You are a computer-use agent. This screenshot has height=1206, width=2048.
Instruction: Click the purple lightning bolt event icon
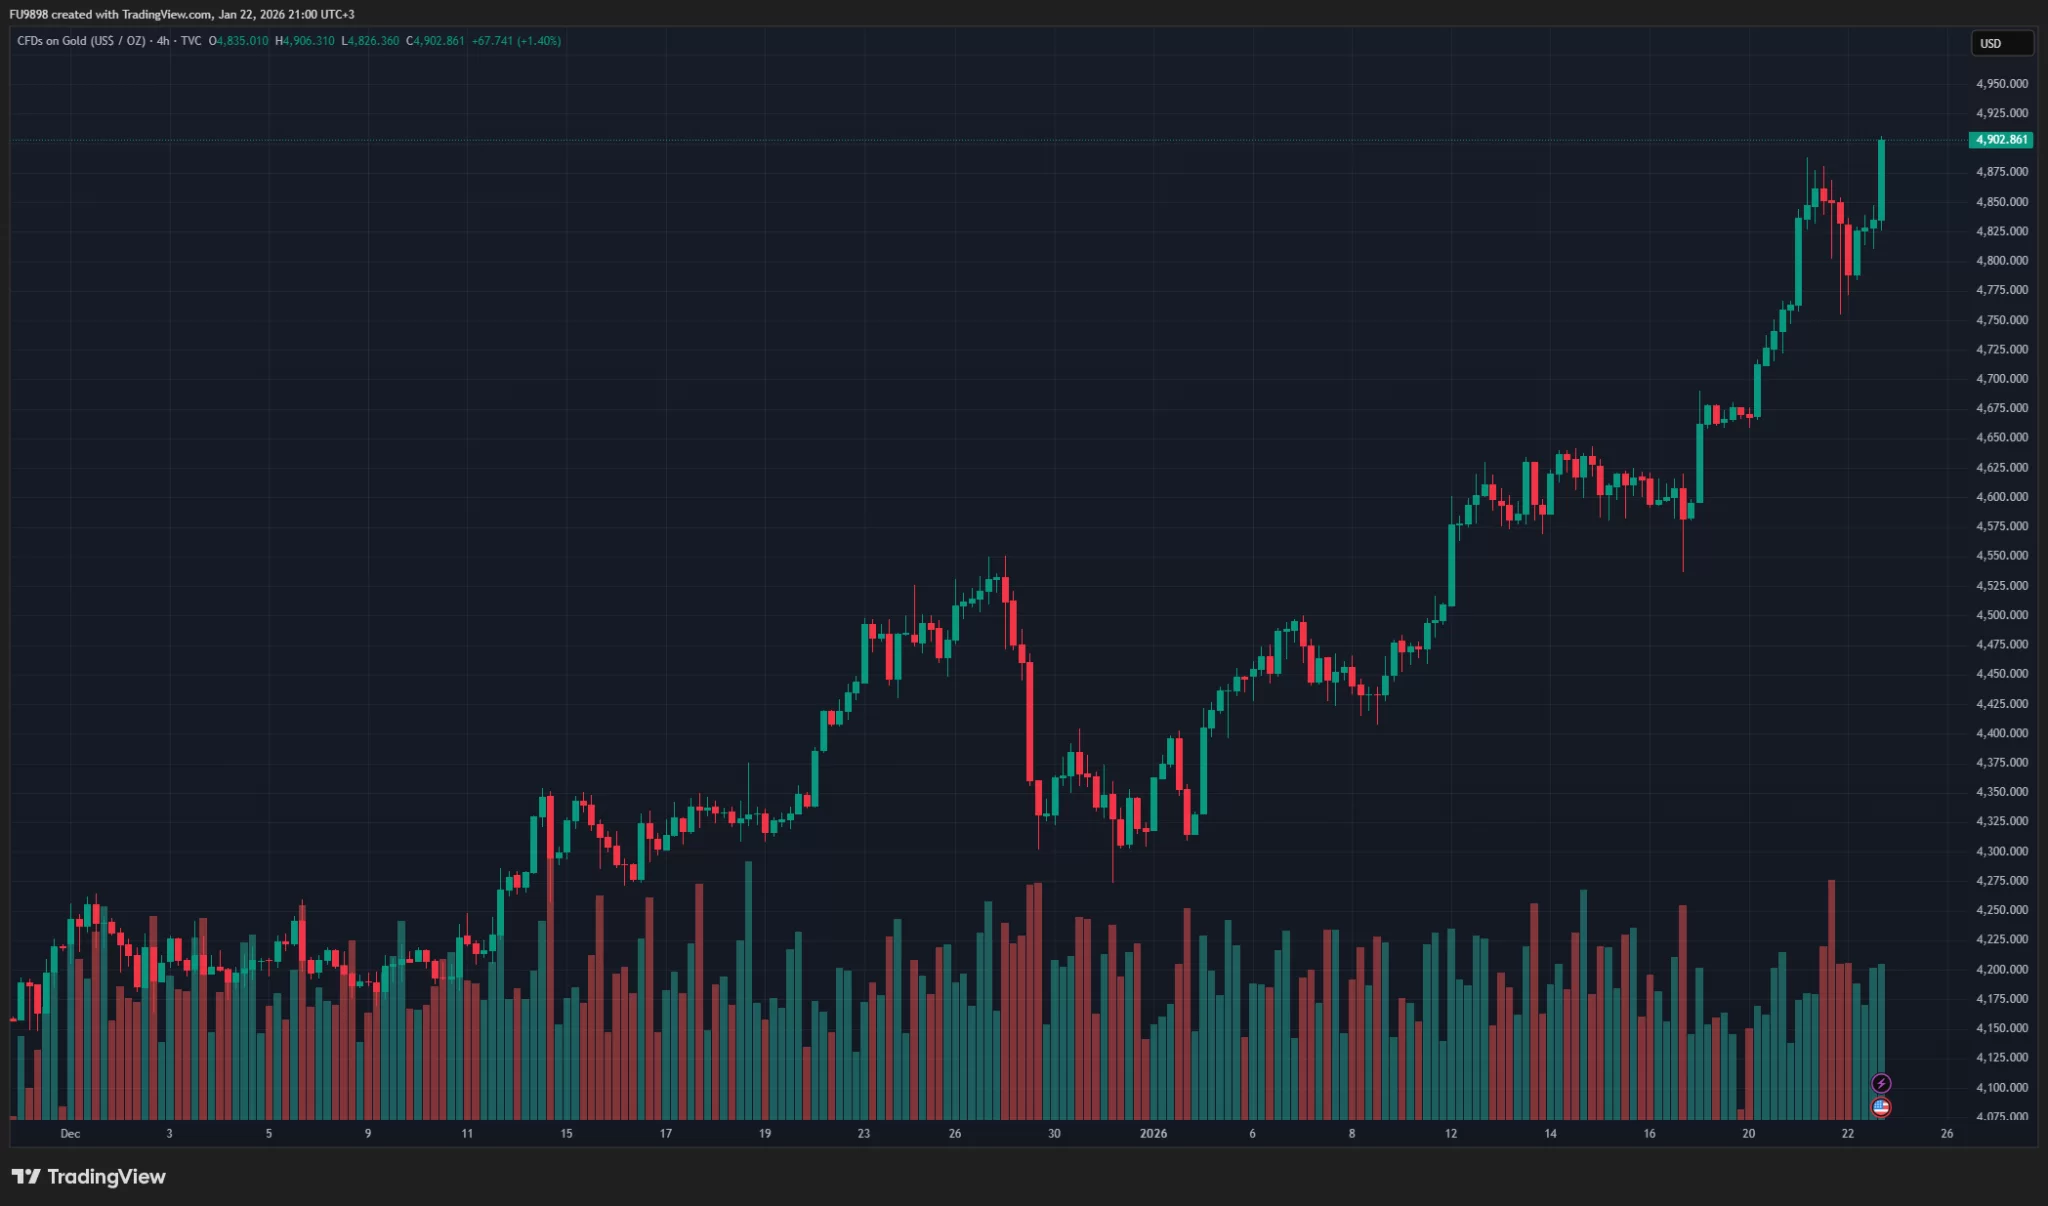pyautogui.click(x=1881, y=1083)
